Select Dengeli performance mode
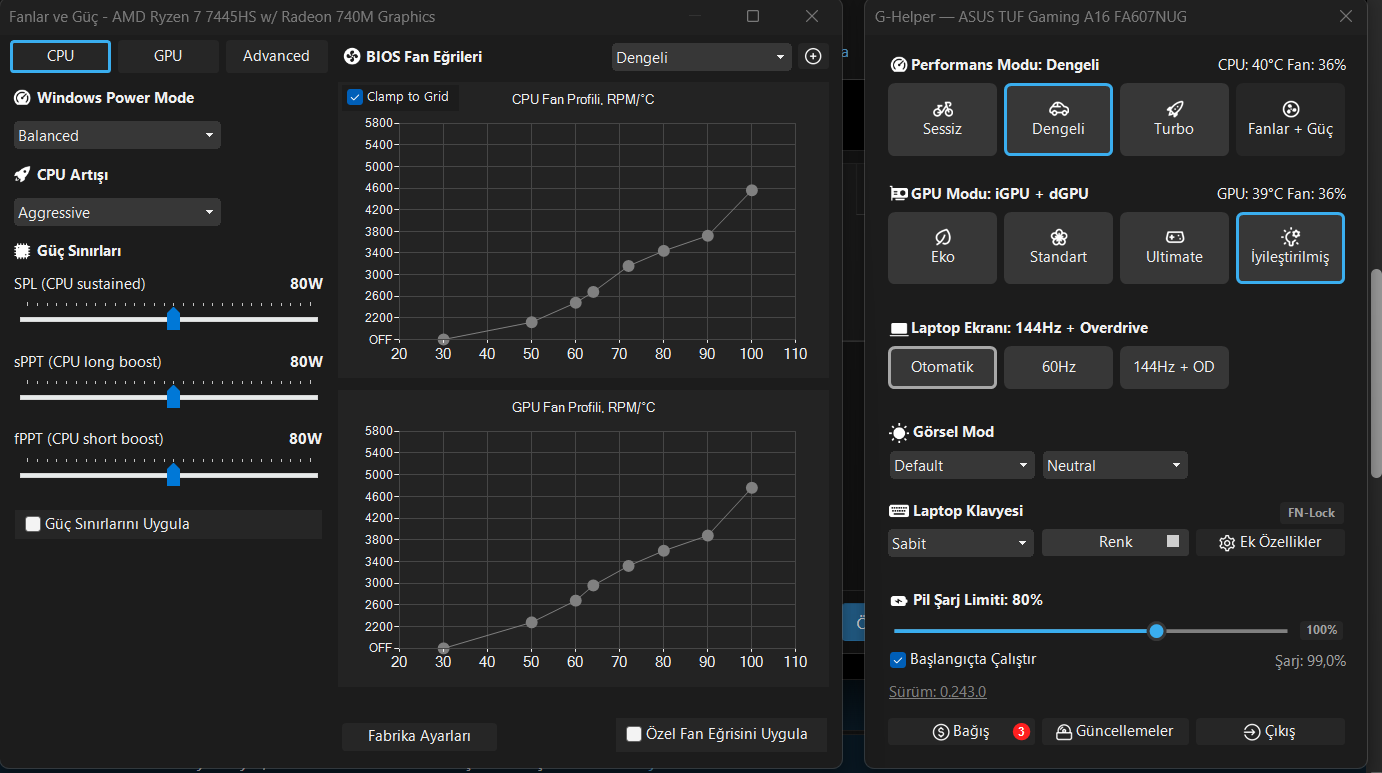 (x=1058, y=119)
